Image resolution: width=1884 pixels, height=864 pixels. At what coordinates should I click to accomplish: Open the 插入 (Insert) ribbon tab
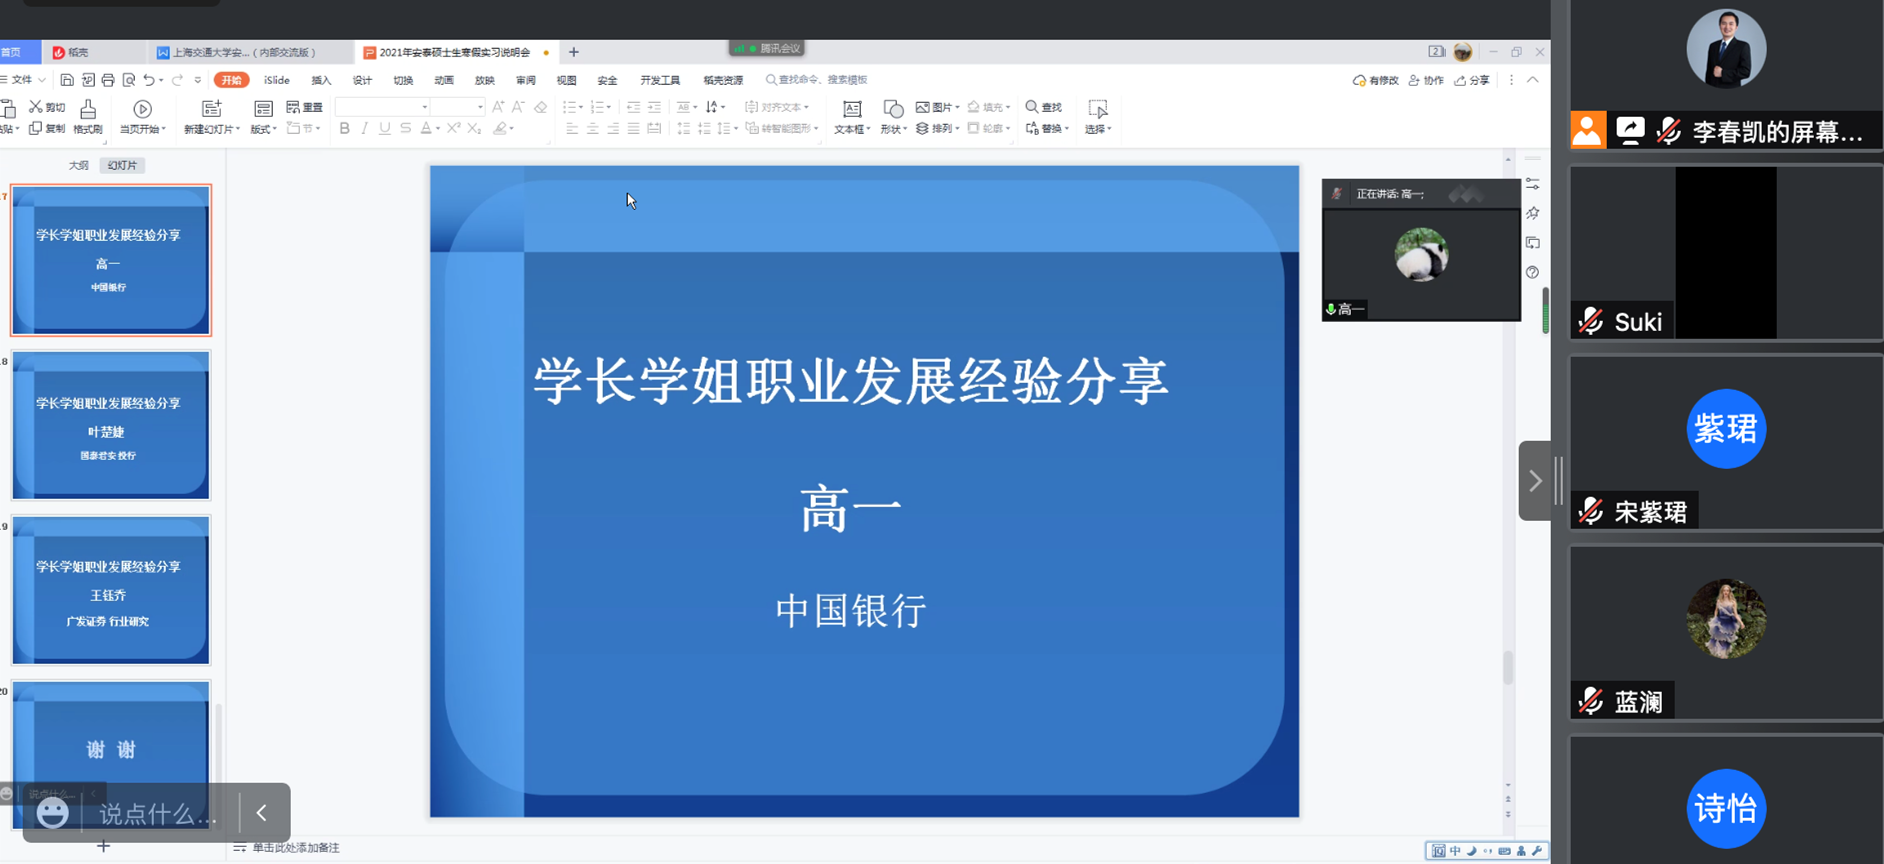click(x=321, y=80)
